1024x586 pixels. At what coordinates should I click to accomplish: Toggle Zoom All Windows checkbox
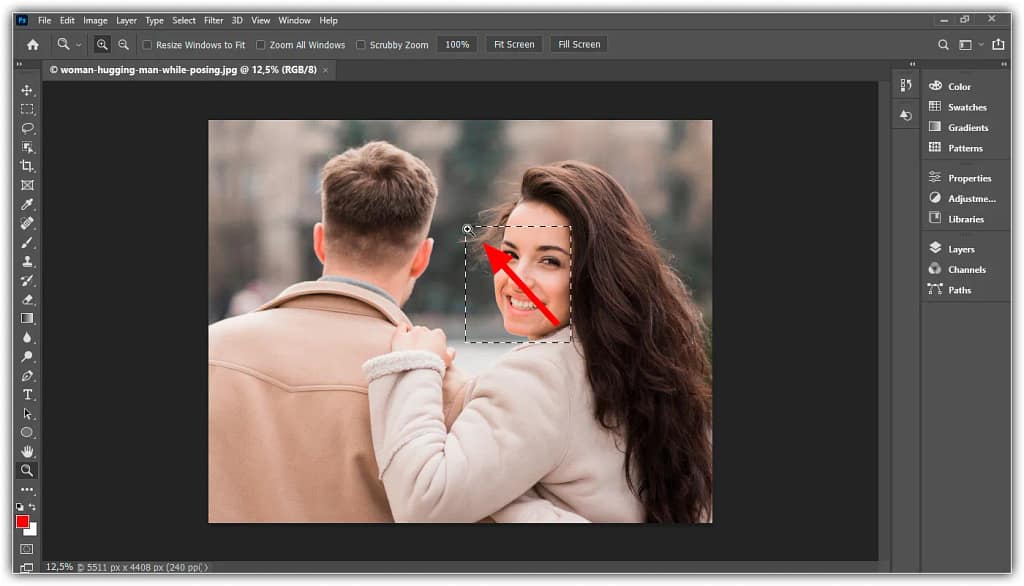pyautogui.click(x=261, y=45)
